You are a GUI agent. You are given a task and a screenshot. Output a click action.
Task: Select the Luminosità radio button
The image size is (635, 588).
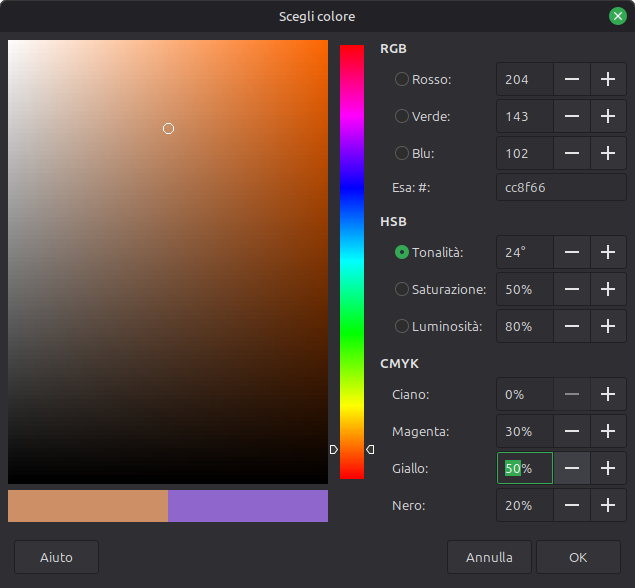402,326
